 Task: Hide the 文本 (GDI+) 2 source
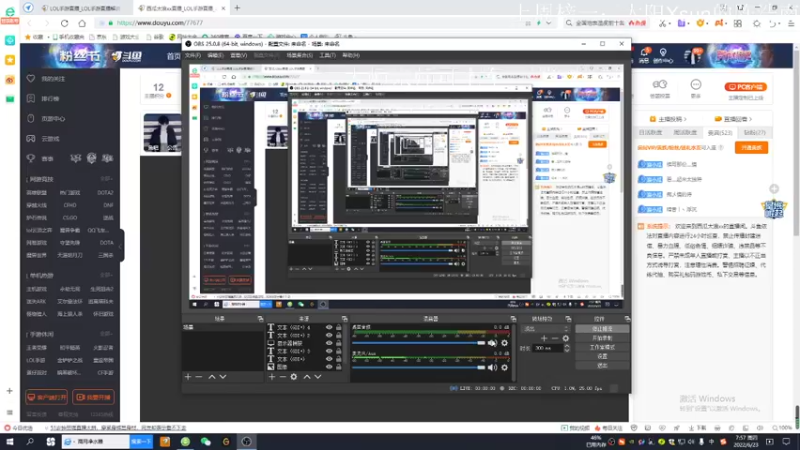[x=329, y=335]
